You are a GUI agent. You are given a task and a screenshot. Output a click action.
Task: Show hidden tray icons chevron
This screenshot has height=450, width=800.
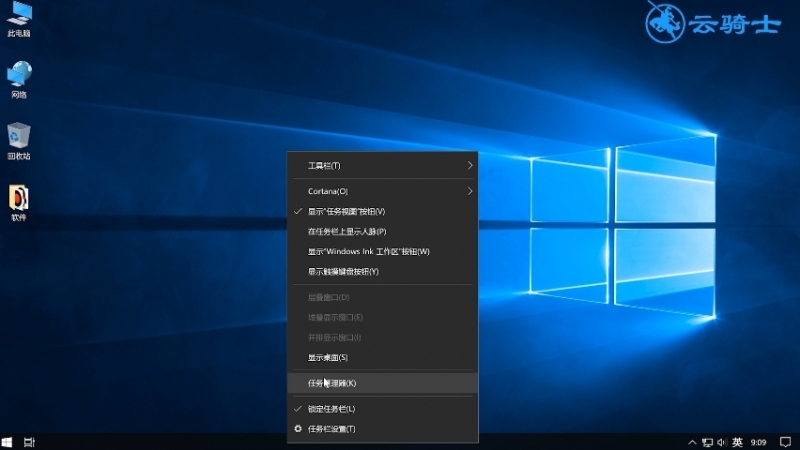[692, 442]
